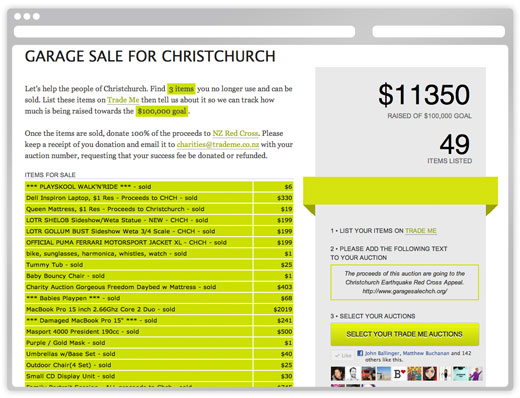The height and width of the screenshot is (398, 520).
Task: Click the highlighted '3 items' text
Action: (x=181, y=89)
